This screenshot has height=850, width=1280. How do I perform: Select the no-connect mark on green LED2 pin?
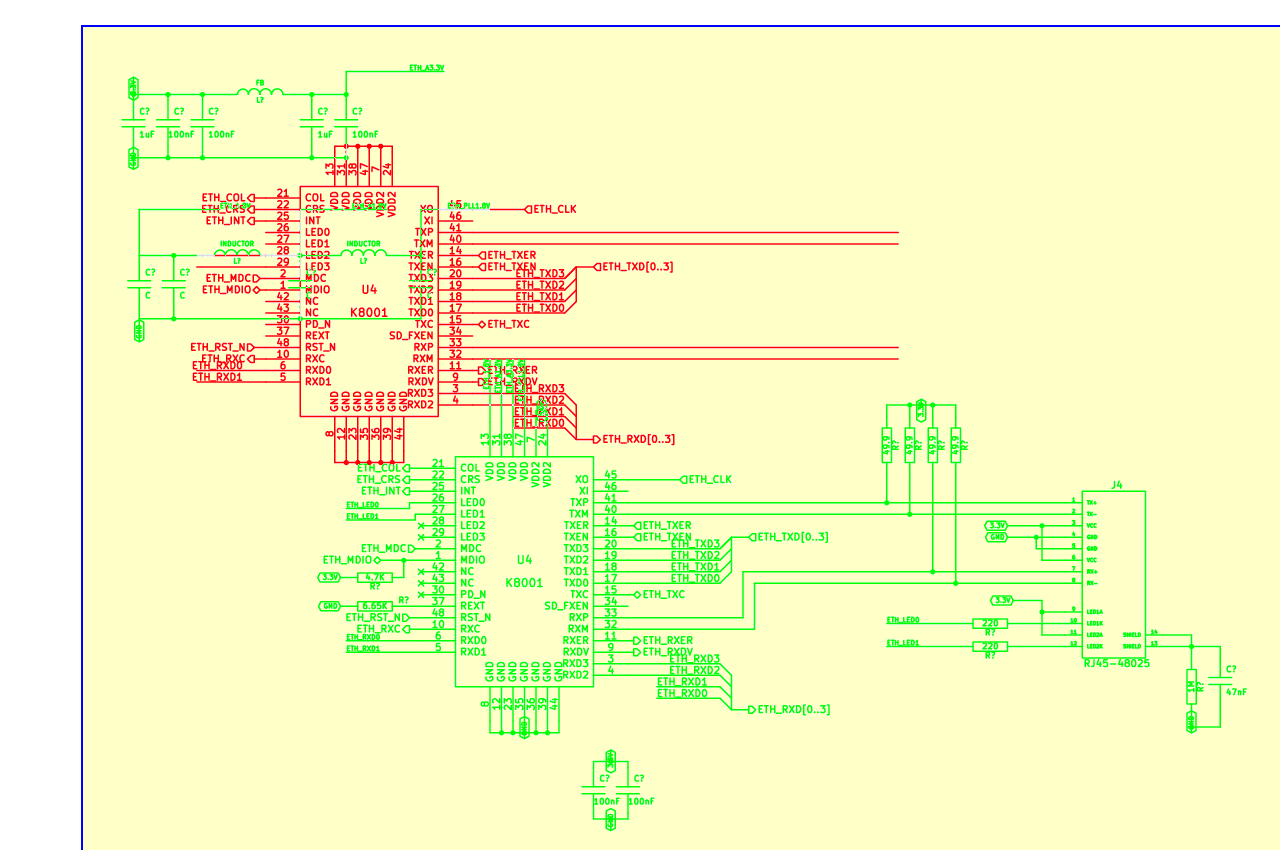point(421,525)
